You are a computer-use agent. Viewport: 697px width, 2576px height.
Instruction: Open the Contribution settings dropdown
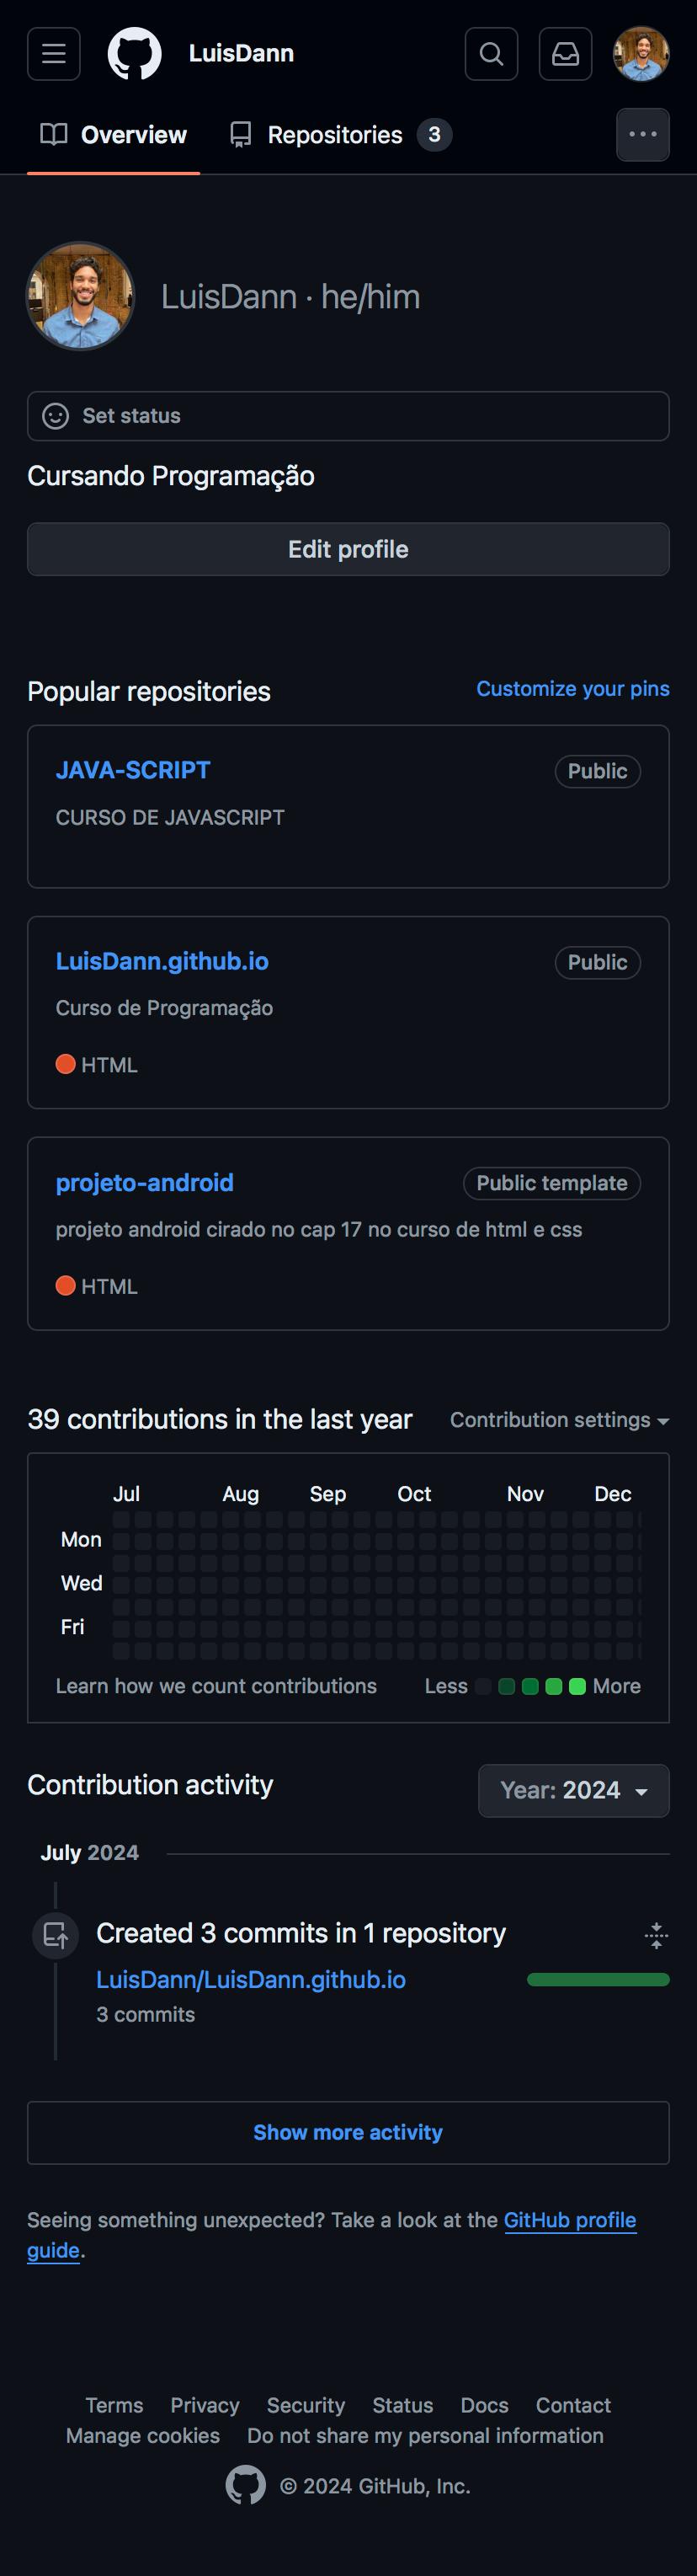[x=559, y=1419]
